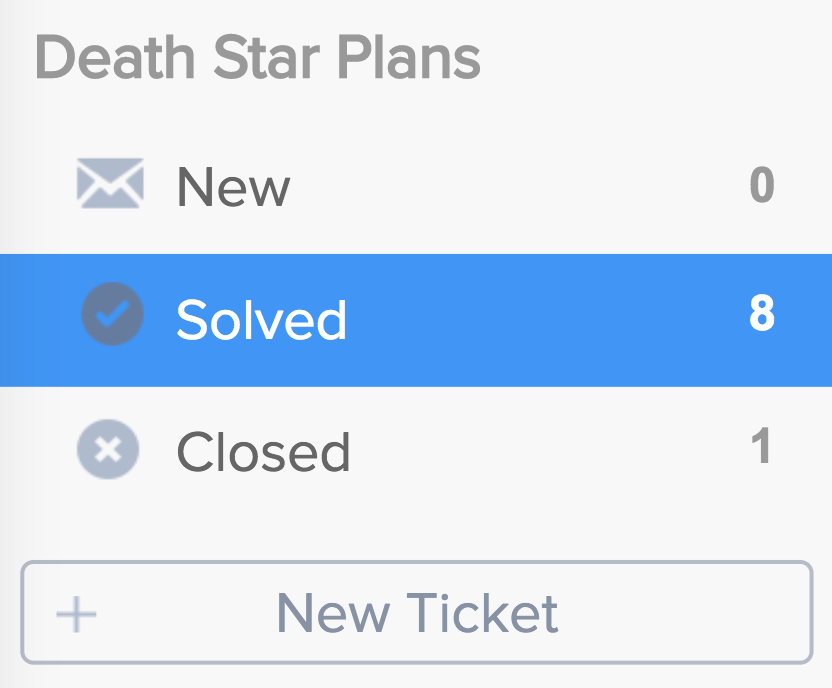Click the New Ticket button text
The height and width of the screenshot is (688, 832).
coord(418,613)
